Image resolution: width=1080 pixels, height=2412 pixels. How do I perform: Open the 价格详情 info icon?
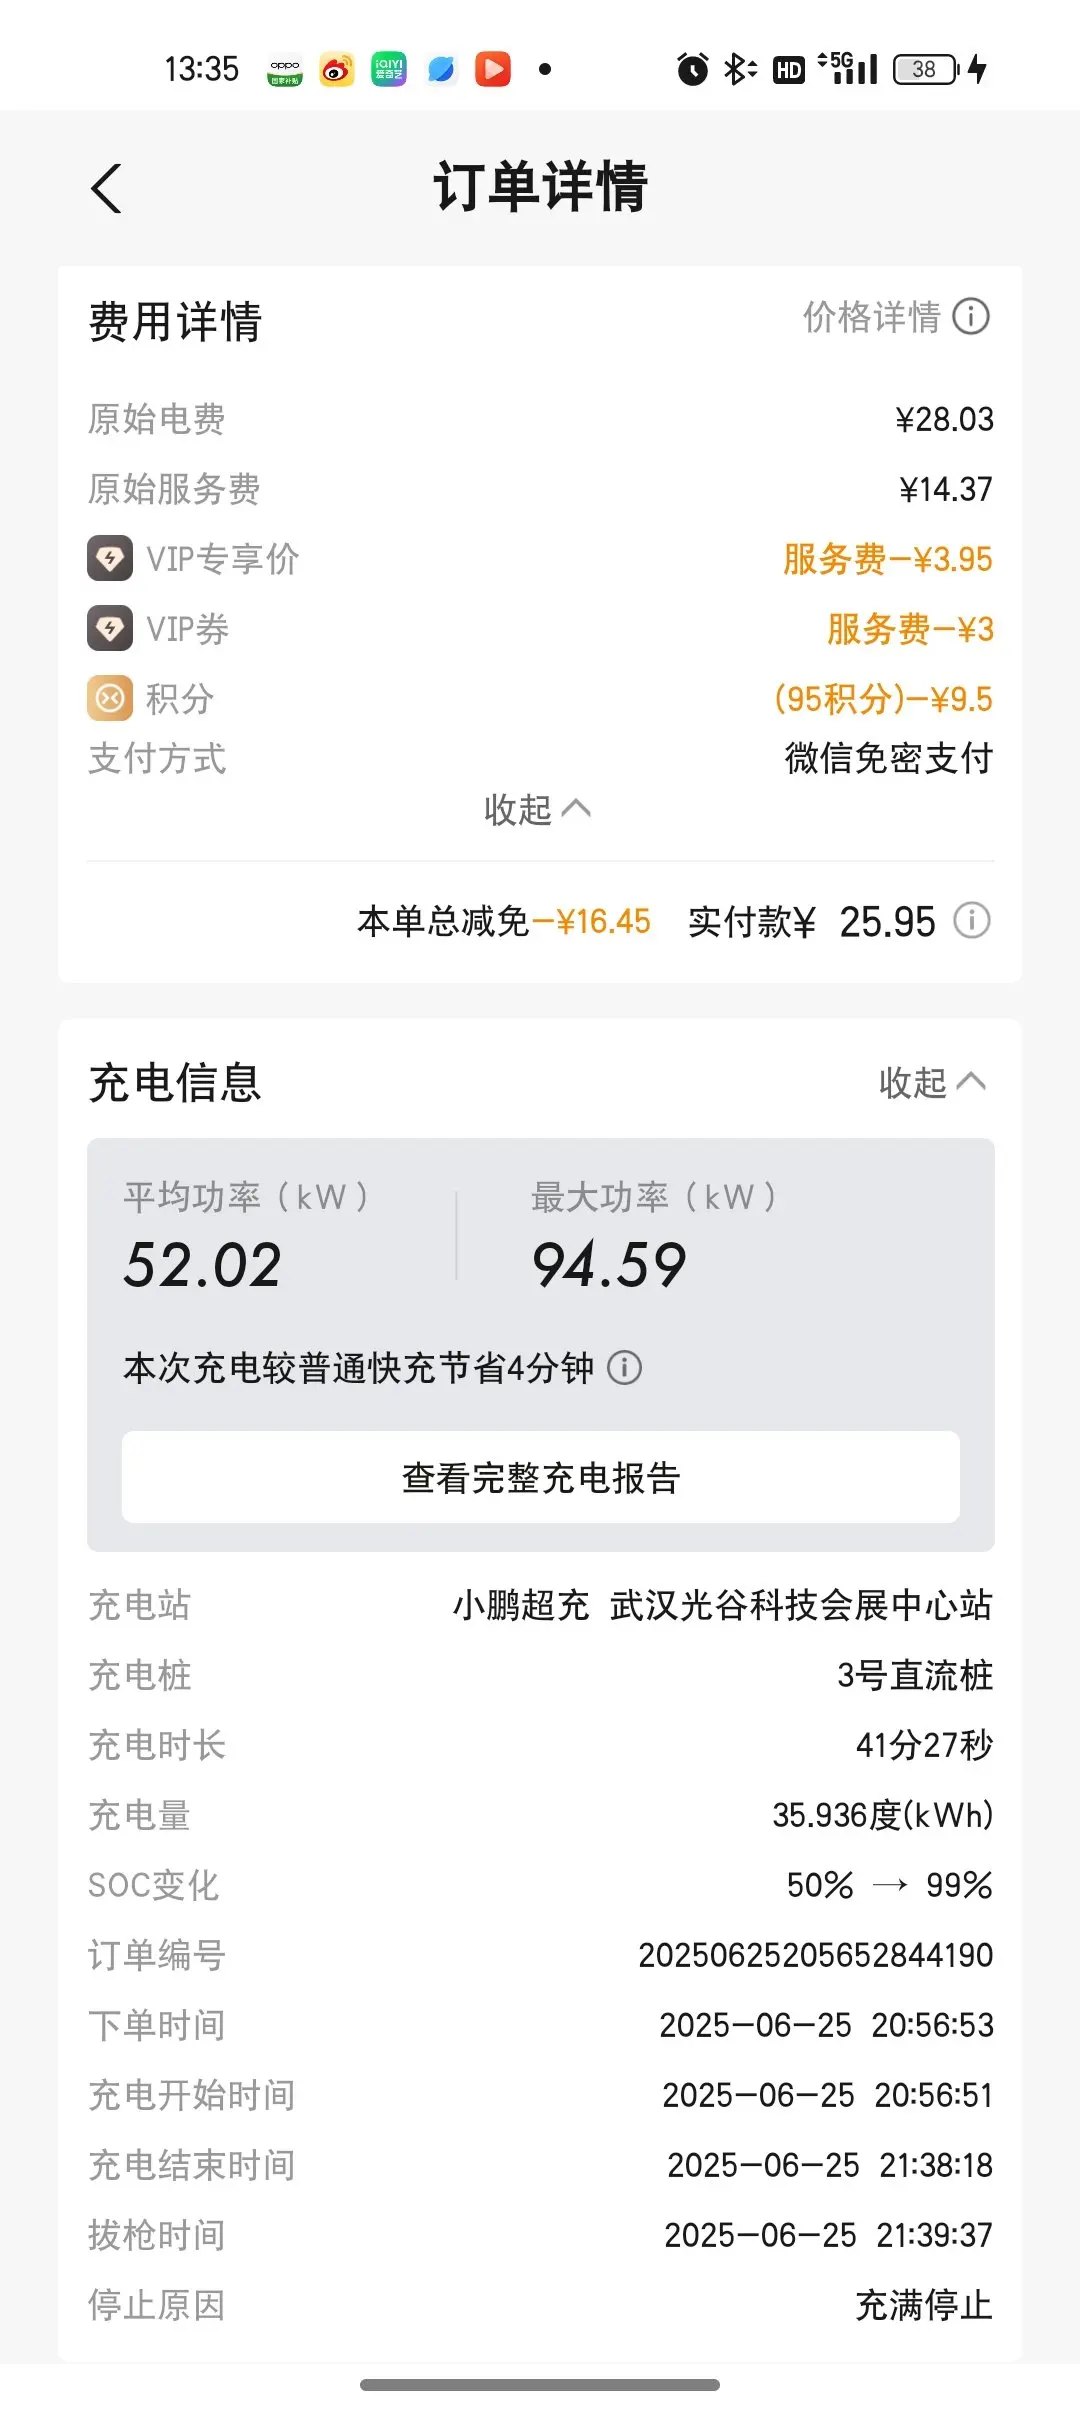click(971, 317)
